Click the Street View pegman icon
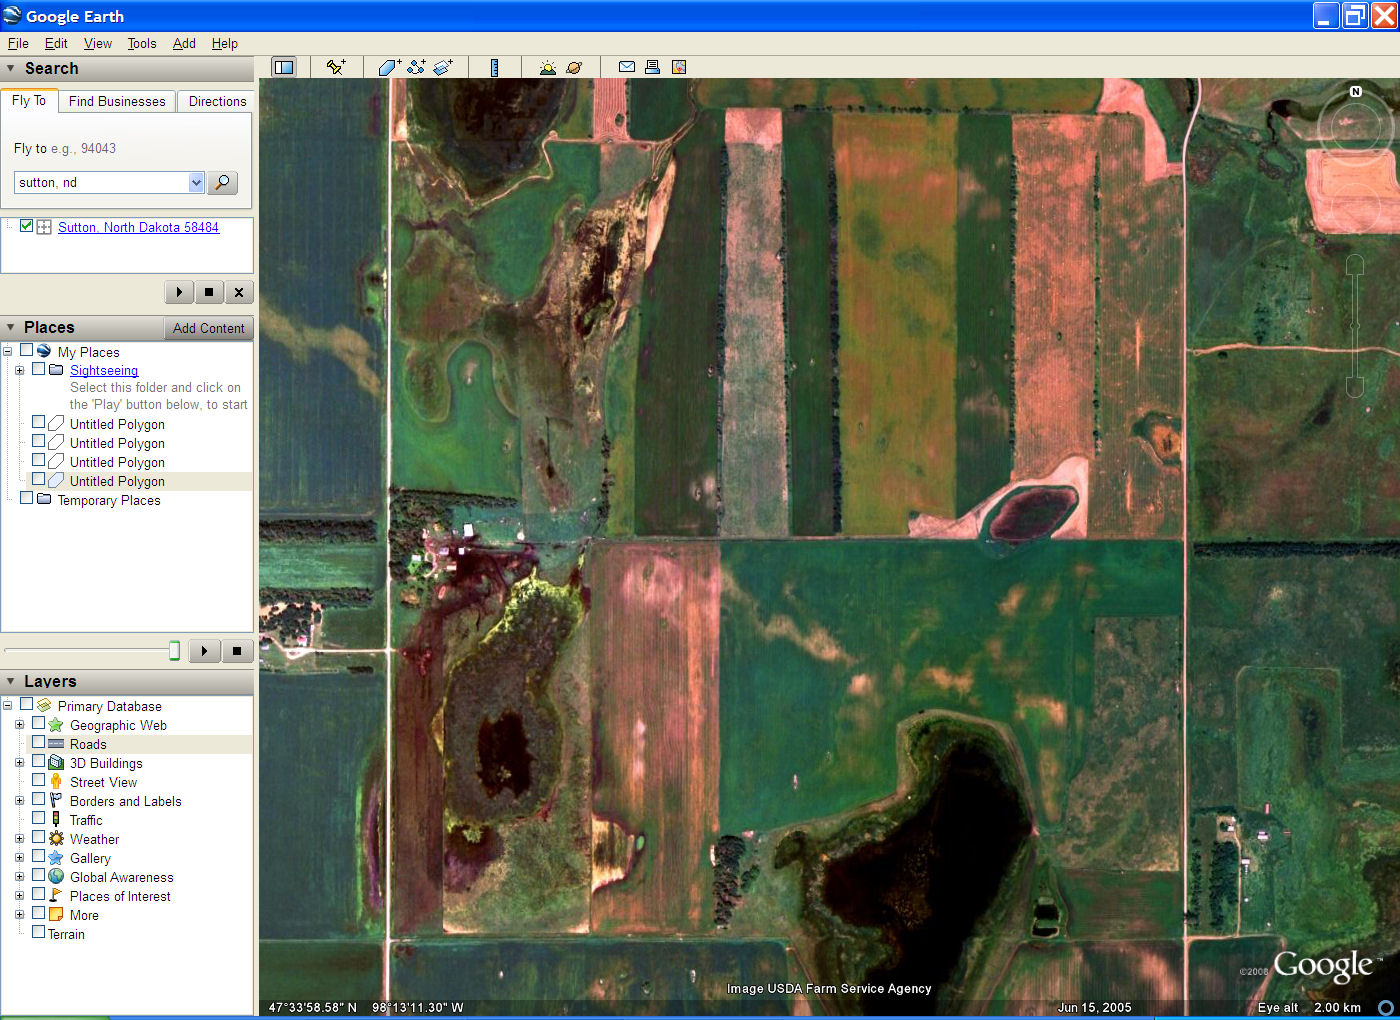 pyautogui.click(x=56, y=781)
